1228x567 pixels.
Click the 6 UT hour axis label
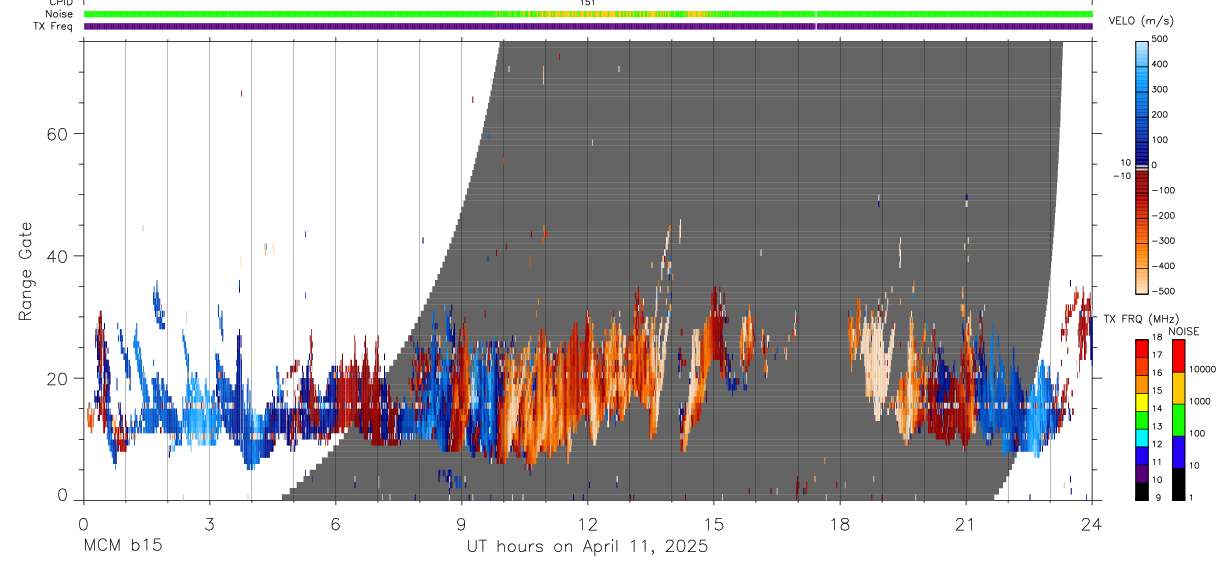pyautogui.click(x=336, y=523)
